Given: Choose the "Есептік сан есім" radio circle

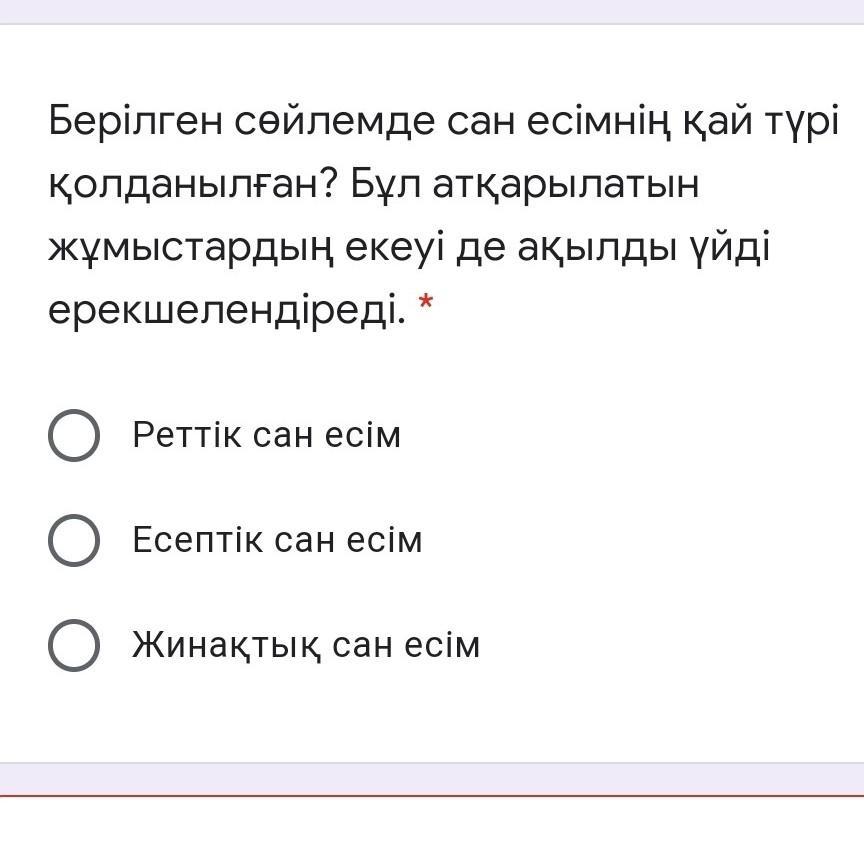Looking at the screenshot, I should [74, 541].
